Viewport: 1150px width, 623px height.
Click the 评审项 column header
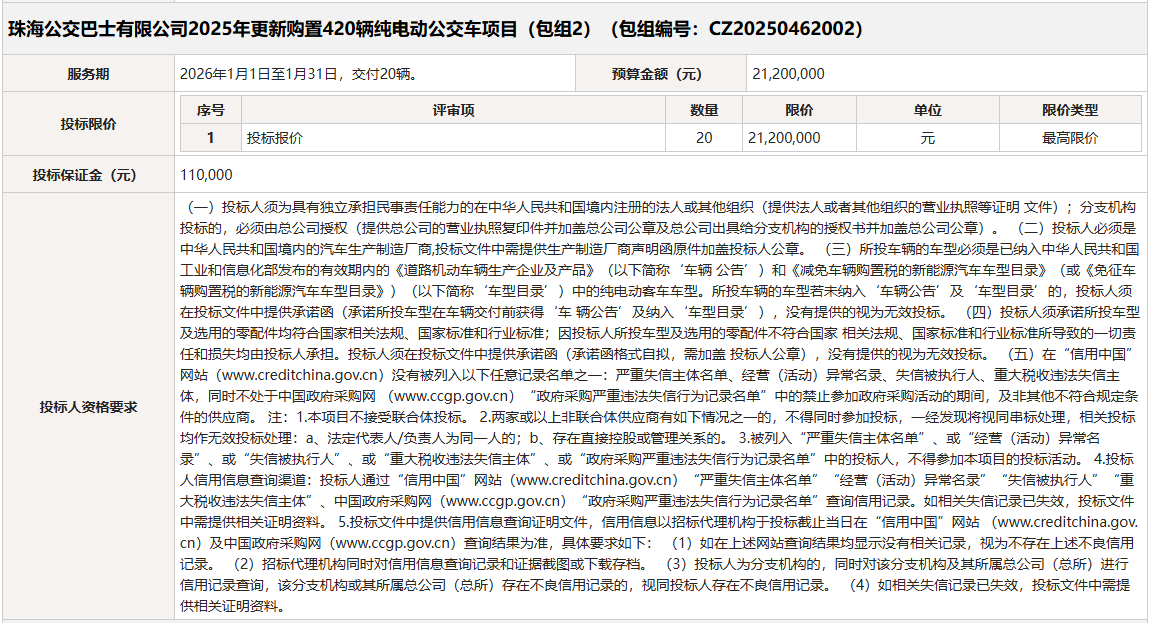point(453,110)
